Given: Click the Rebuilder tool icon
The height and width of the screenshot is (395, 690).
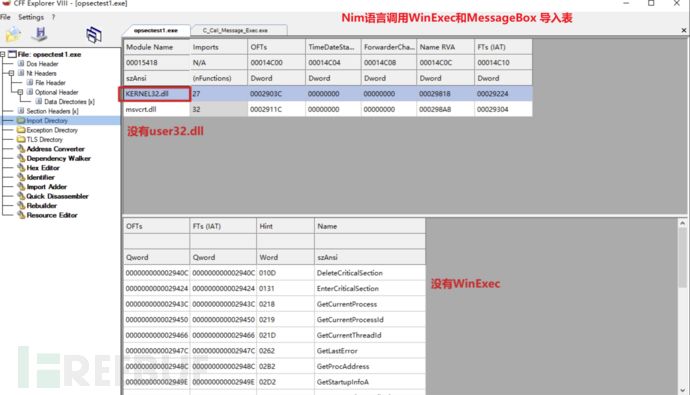Looking at the screenshot, I should (x=21, y=205).
